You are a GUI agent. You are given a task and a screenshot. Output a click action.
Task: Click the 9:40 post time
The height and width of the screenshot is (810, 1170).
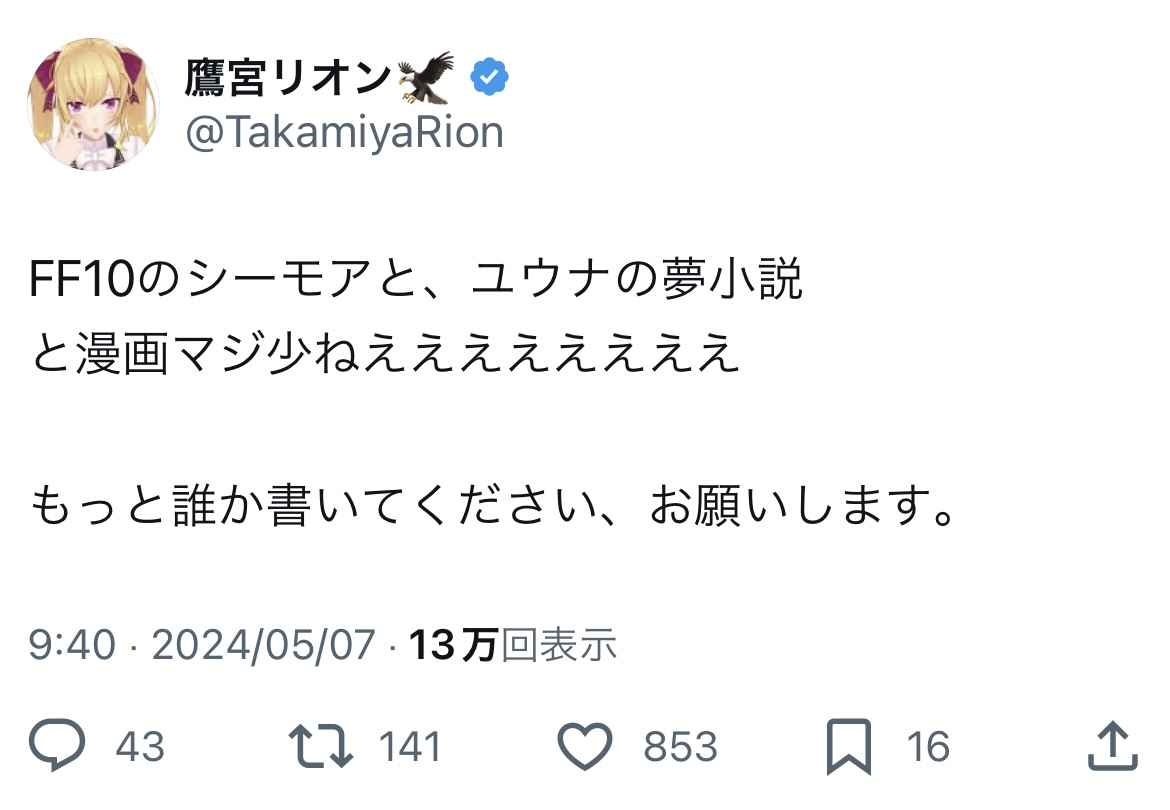pos(72,646)
